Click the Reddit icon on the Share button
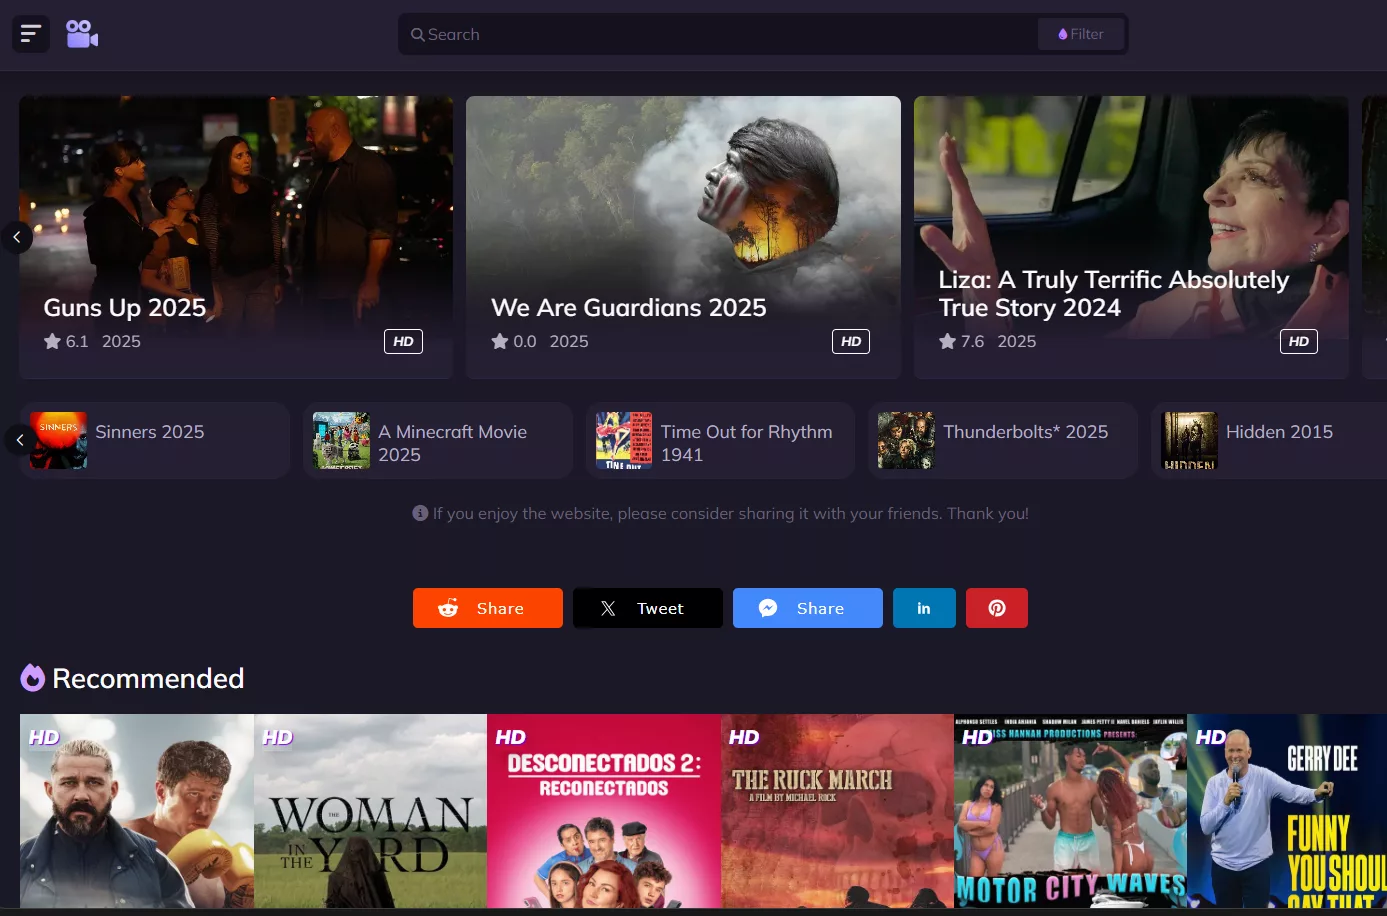The image size is (1387, 916). click(448, 607)
